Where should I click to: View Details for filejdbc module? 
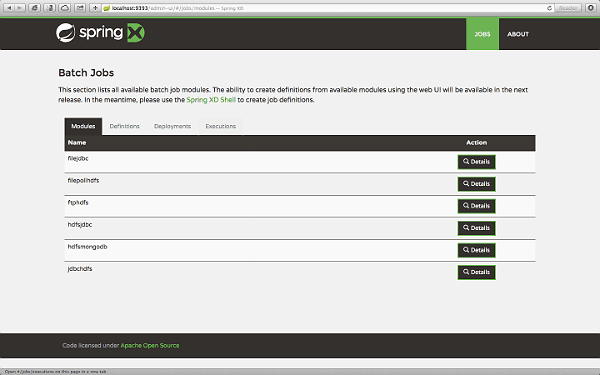[x=476, y=162]
